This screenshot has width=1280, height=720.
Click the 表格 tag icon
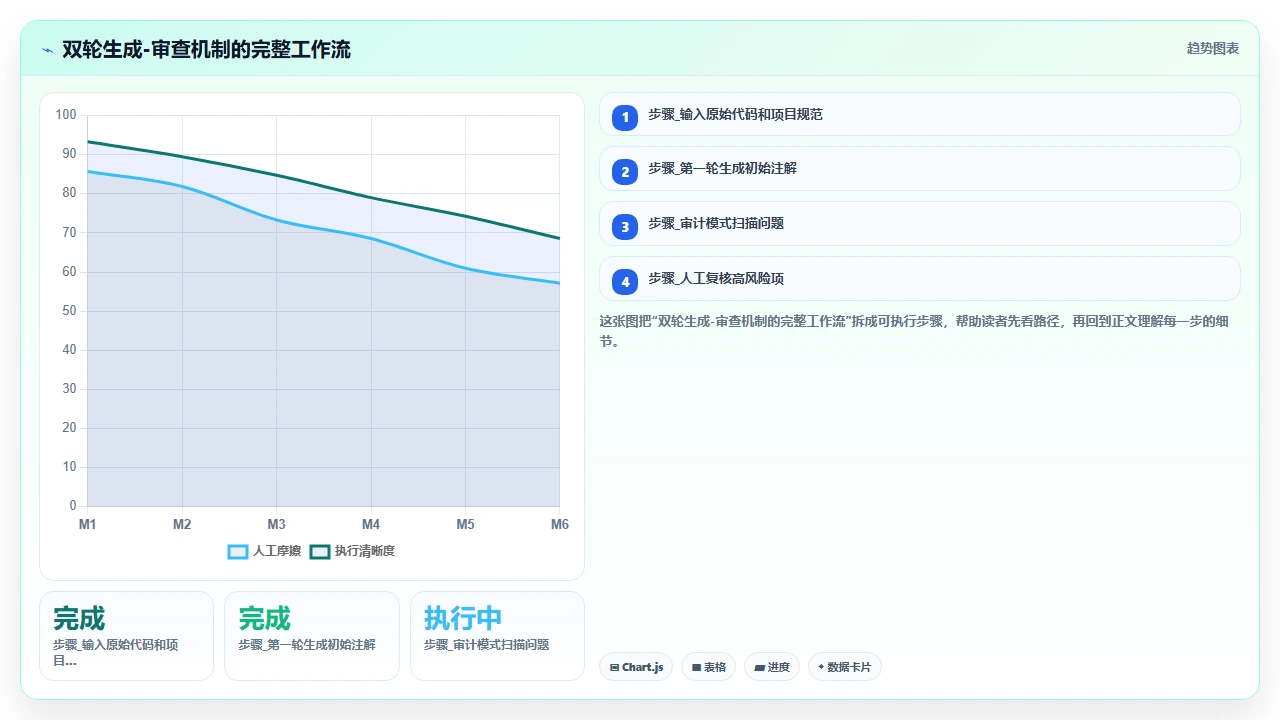[696, 667]
